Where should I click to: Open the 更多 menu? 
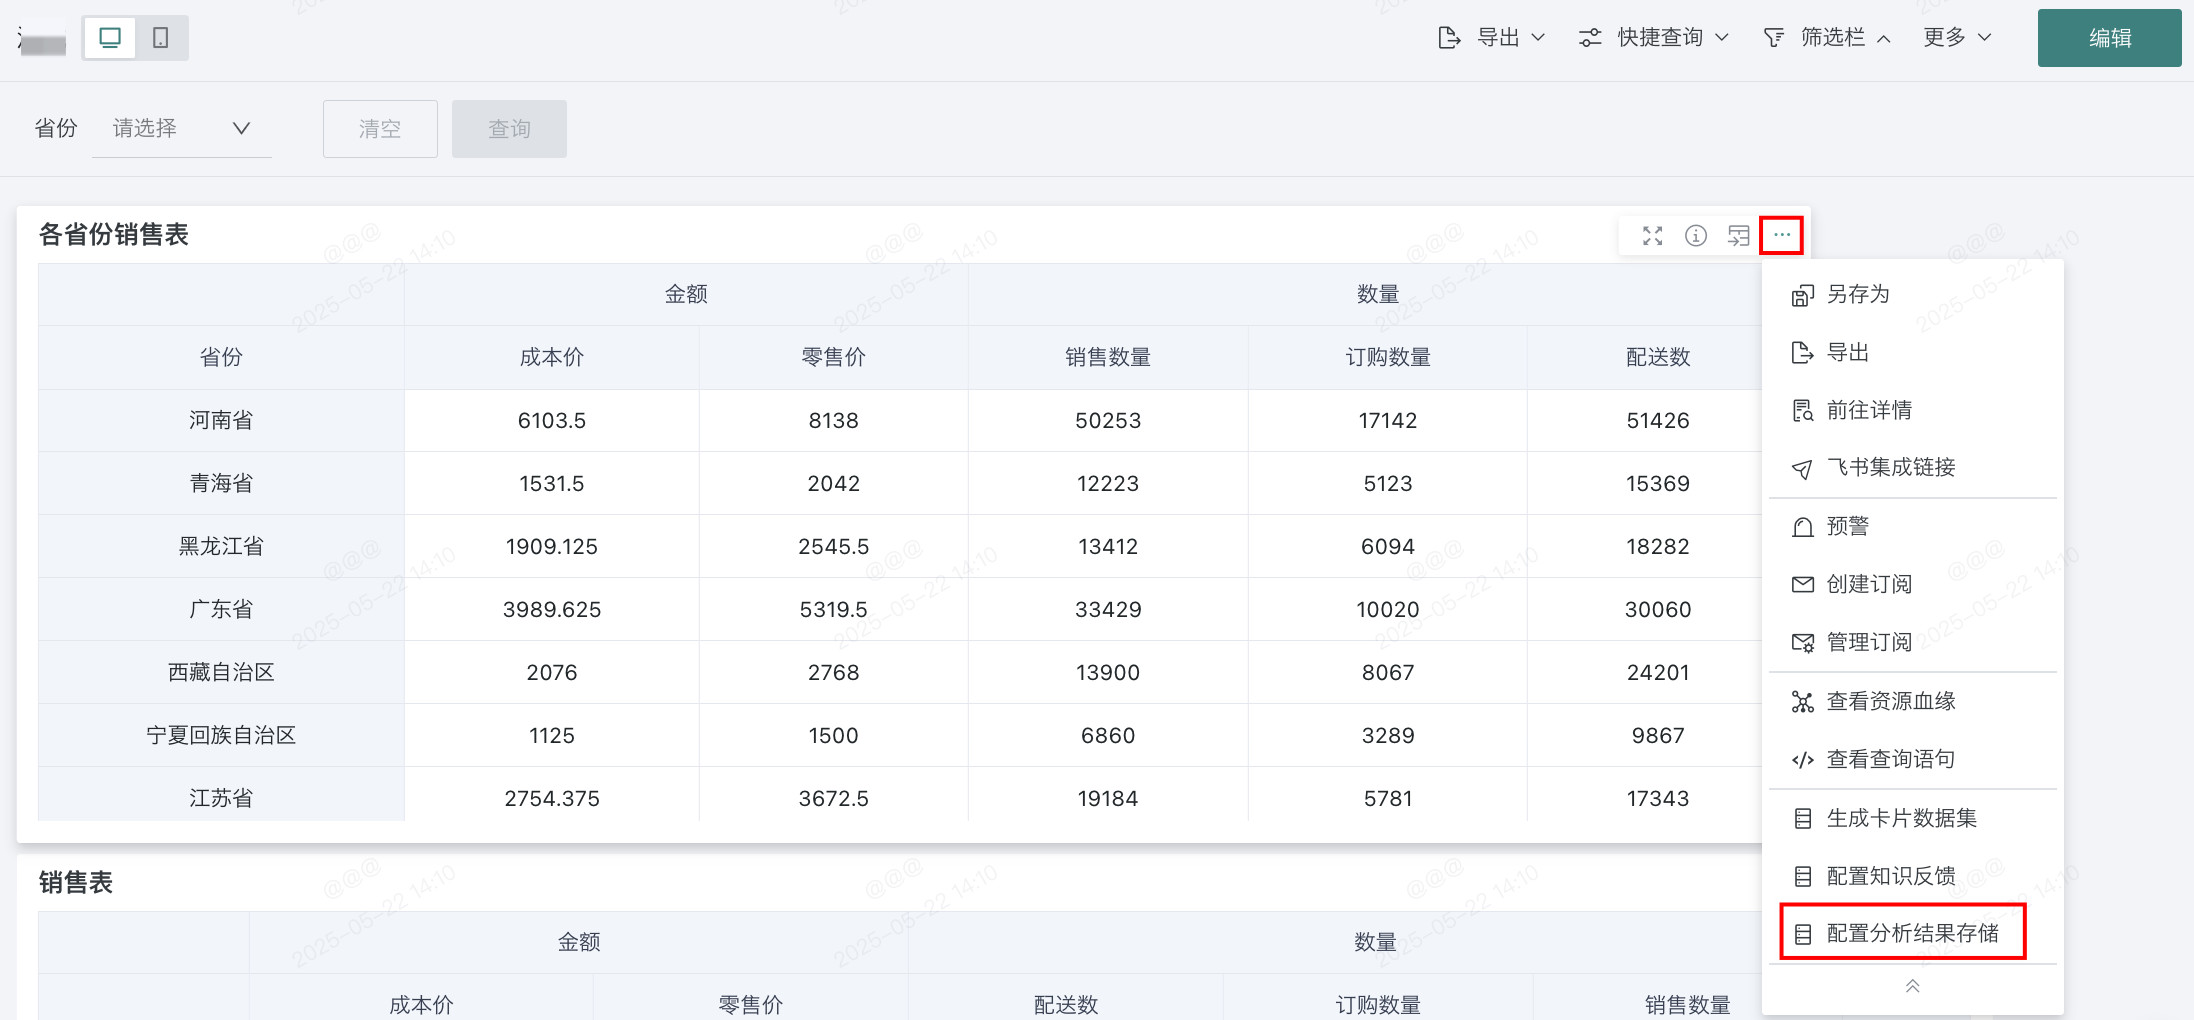click(1957, 38)
